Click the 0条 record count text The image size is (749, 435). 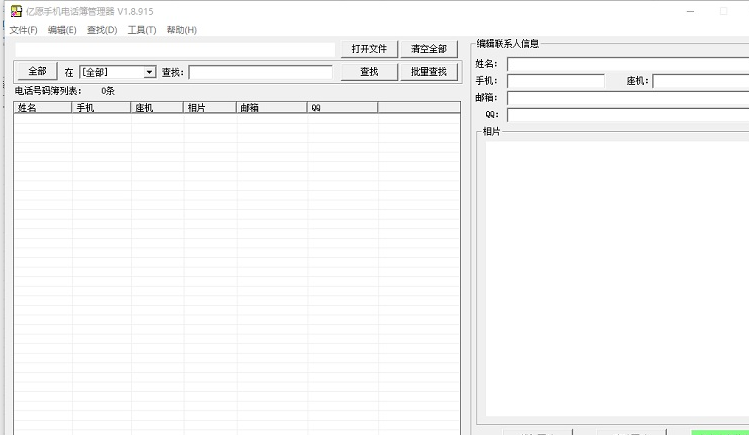tap(108, 91)
